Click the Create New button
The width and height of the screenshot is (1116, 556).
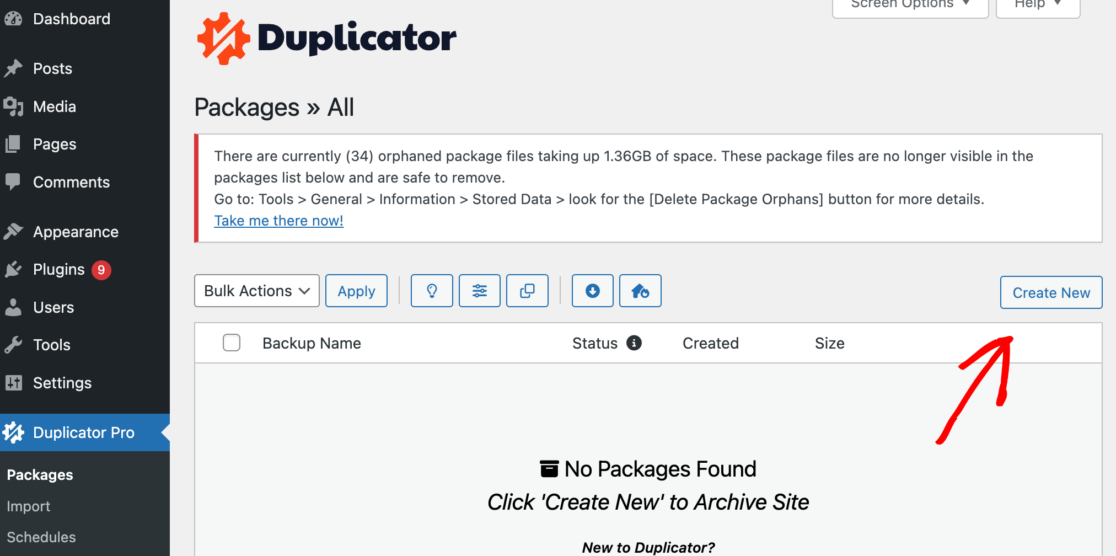click(1051, 293)
